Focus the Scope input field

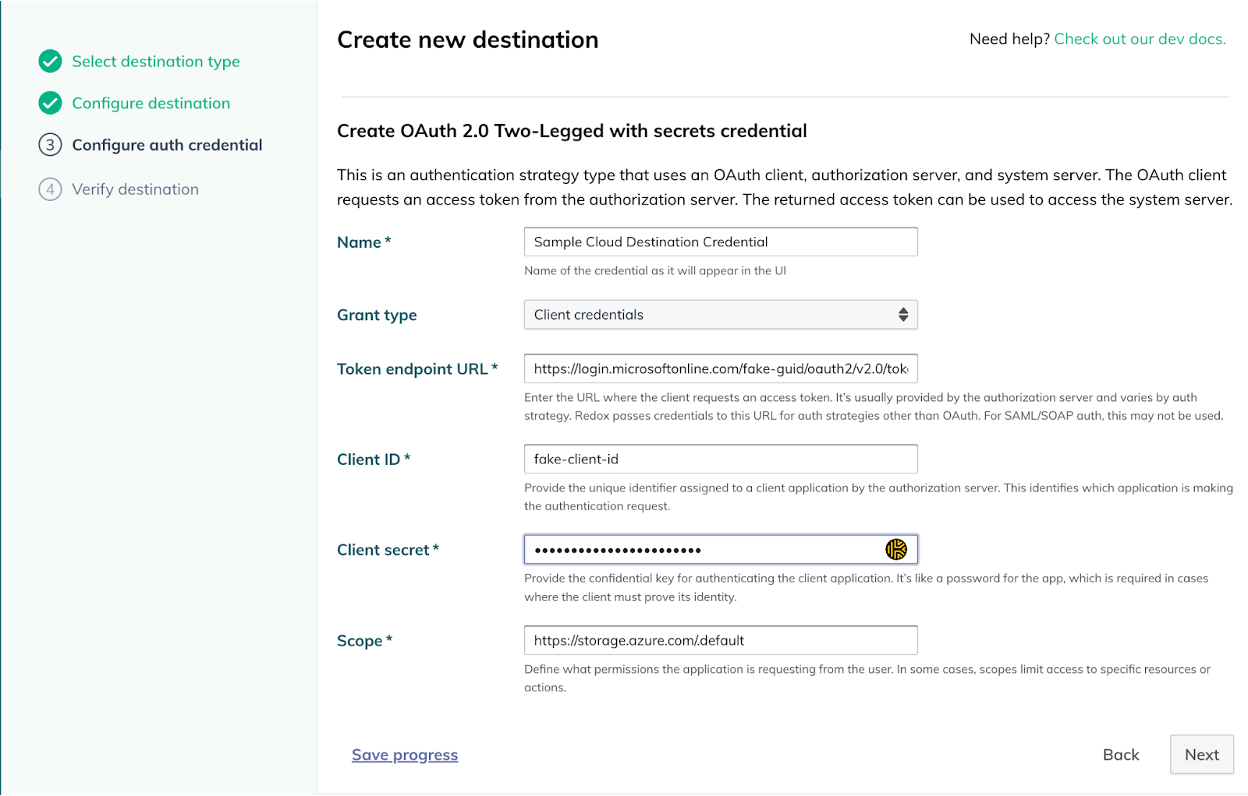click(720, 640)
